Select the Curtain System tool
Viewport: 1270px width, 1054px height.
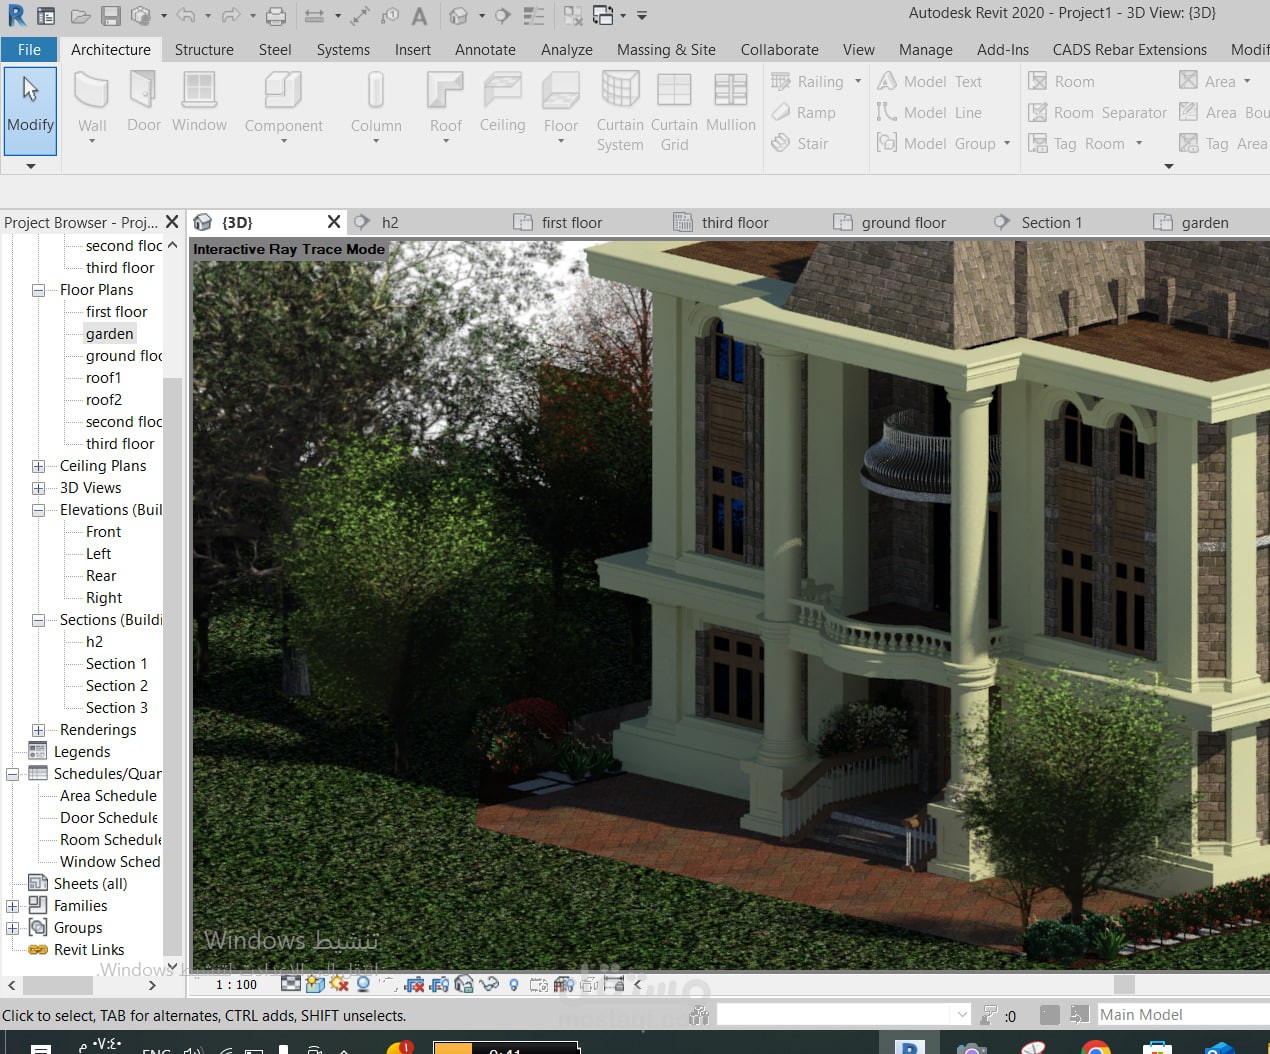pos(620,111)
